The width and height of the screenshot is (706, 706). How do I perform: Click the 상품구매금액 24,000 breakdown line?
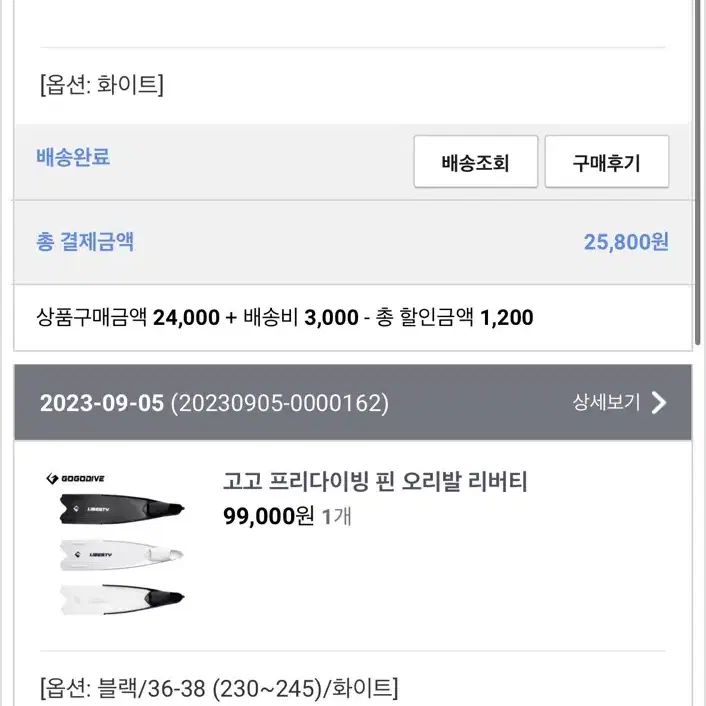click(x=285, y=317)
